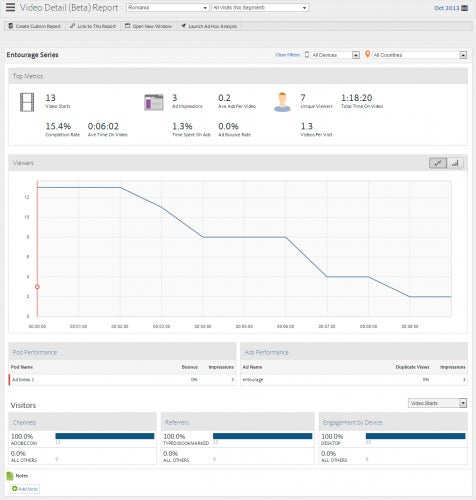Viewport: 476px width, 500px height.
Task: Click Link to This Report
Action: [x=93, y=26]
